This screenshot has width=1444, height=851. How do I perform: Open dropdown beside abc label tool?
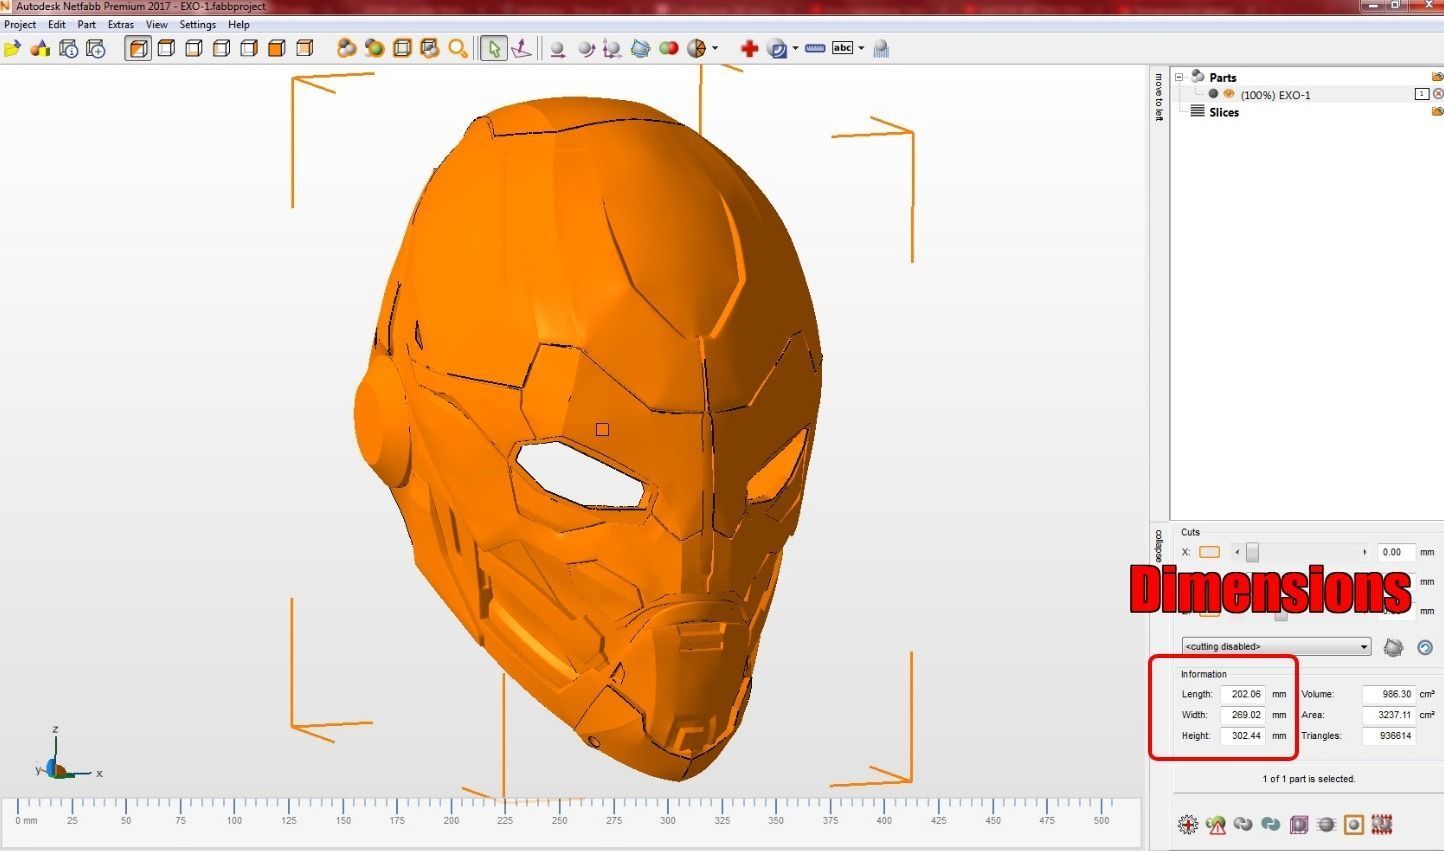pyautogui.click(x=861, y=48)
